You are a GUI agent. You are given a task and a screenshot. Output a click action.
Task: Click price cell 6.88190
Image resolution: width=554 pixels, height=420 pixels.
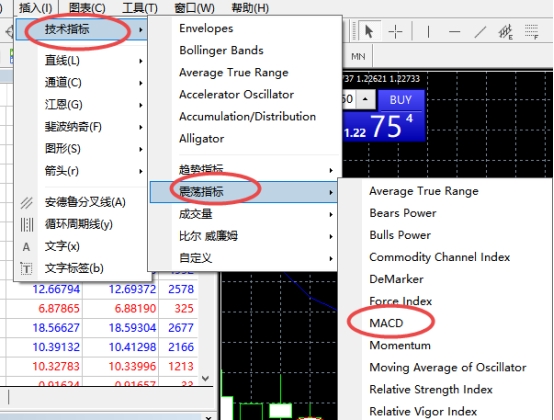click(135, 309)
